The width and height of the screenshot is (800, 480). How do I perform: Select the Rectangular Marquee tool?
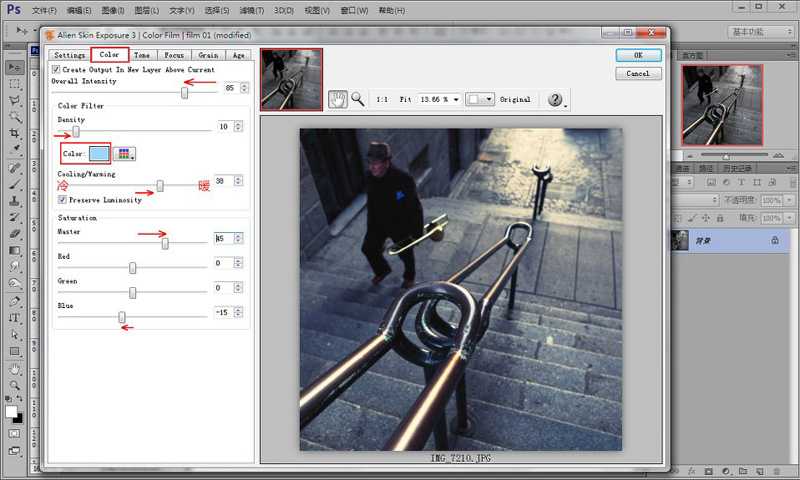click(15, 84)
